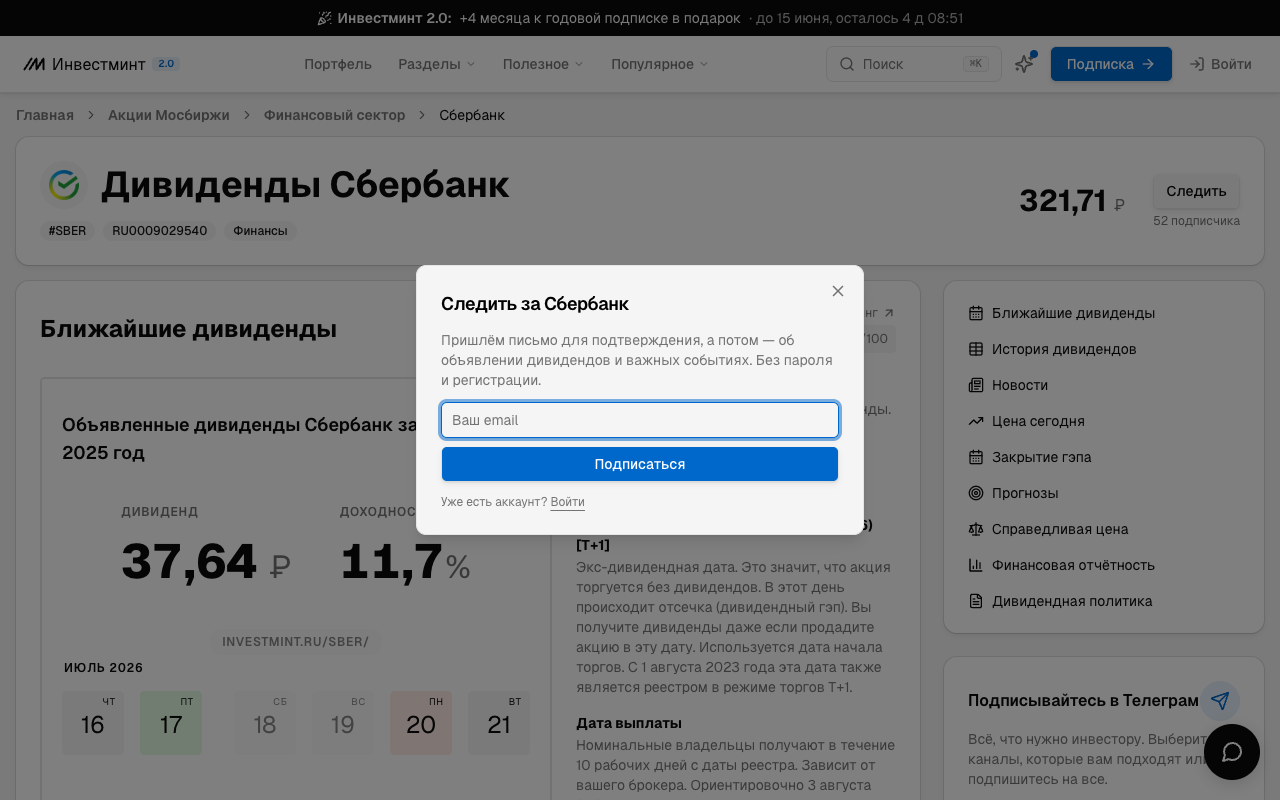
Task: Open Финансовый сектор breadcrumb
Action: click(x=335, y=115)
